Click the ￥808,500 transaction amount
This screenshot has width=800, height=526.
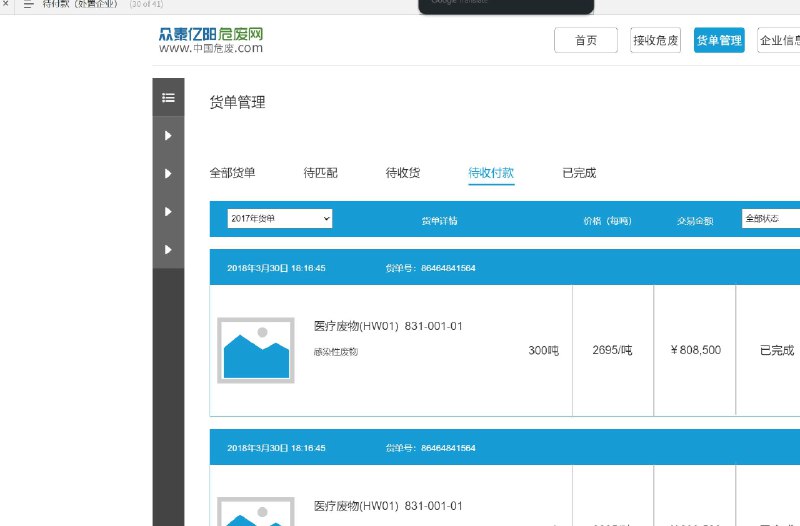pyautogui.click(x=695, y=350)
